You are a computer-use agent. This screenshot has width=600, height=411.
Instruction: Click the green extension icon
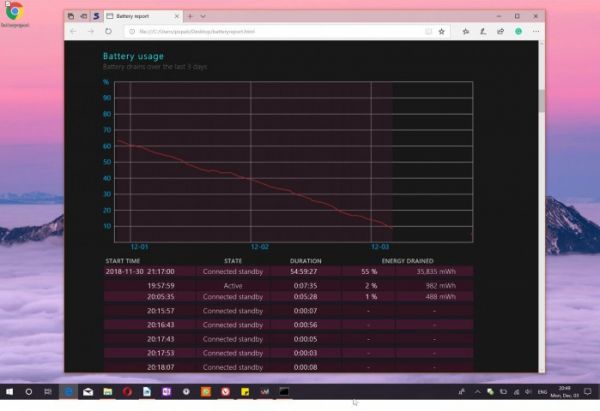(x=518, y=31)
